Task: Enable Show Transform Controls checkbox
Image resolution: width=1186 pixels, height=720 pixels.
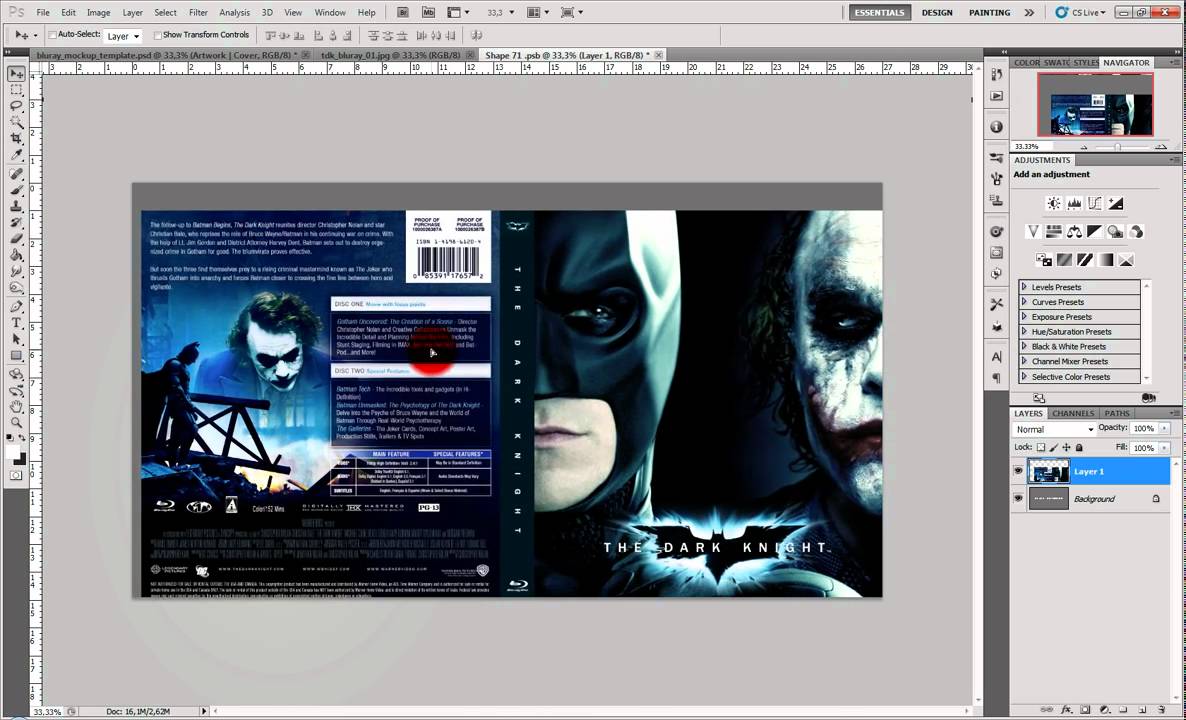Action: pos(157,35)
